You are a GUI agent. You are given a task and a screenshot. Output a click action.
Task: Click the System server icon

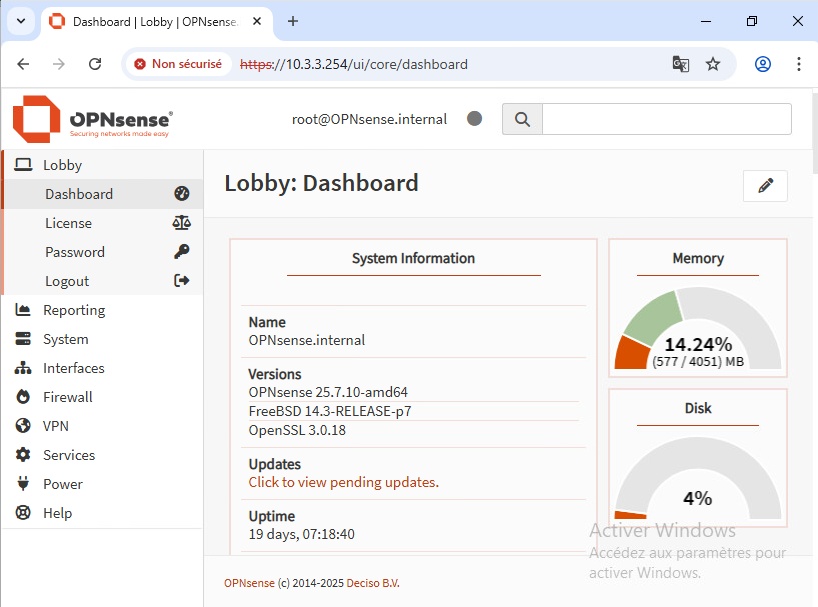(23, 339)
